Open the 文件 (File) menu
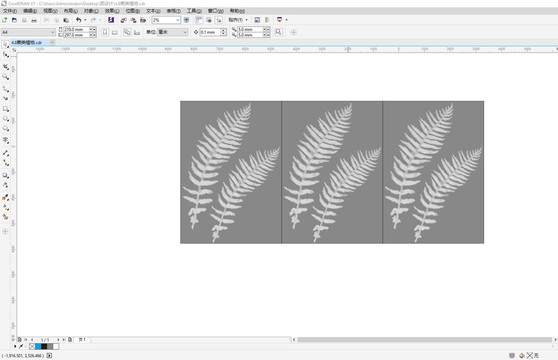The image size is (558, 360). 10,11
